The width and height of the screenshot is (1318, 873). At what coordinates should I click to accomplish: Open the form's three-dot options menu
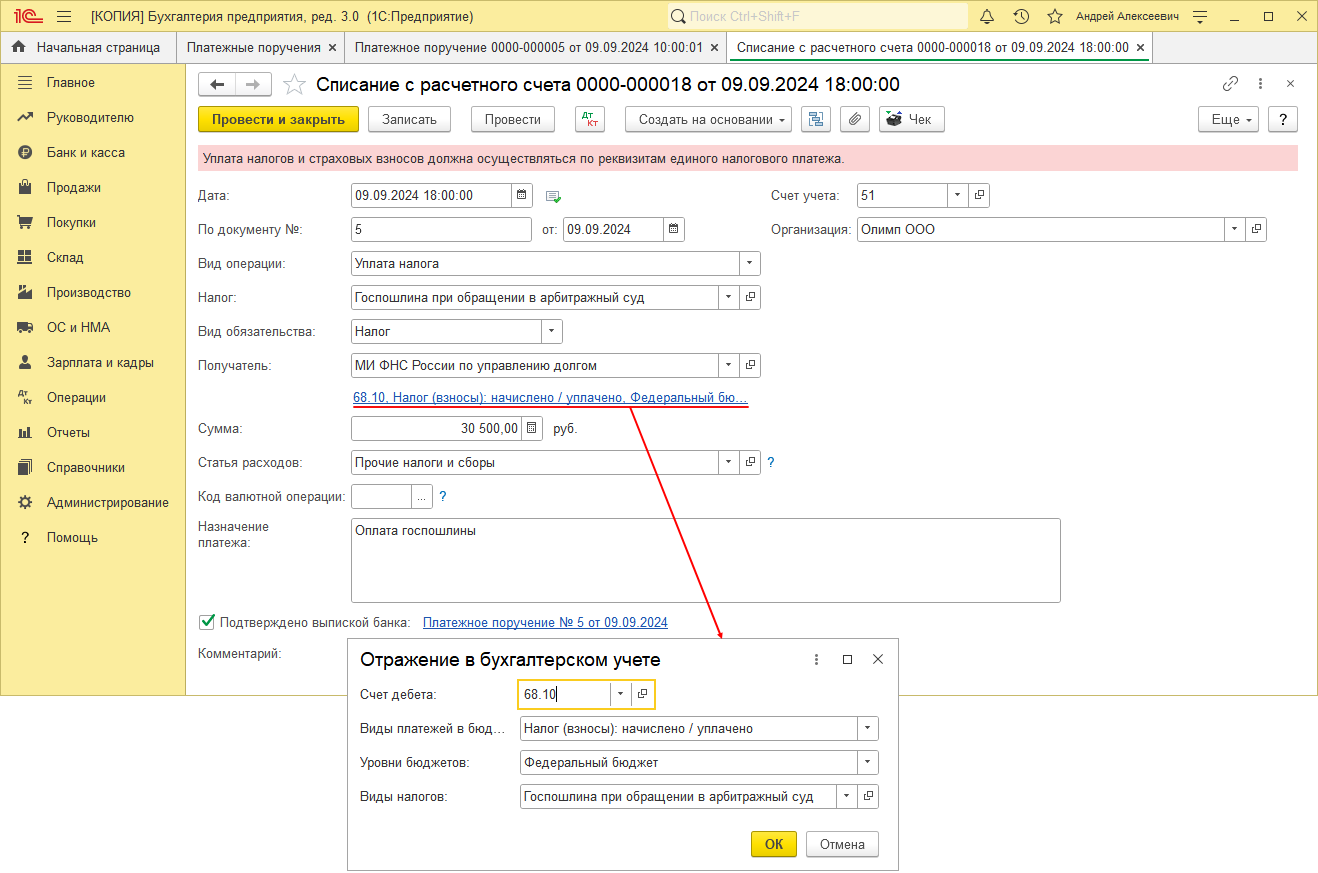click(x=1260, y=84)
